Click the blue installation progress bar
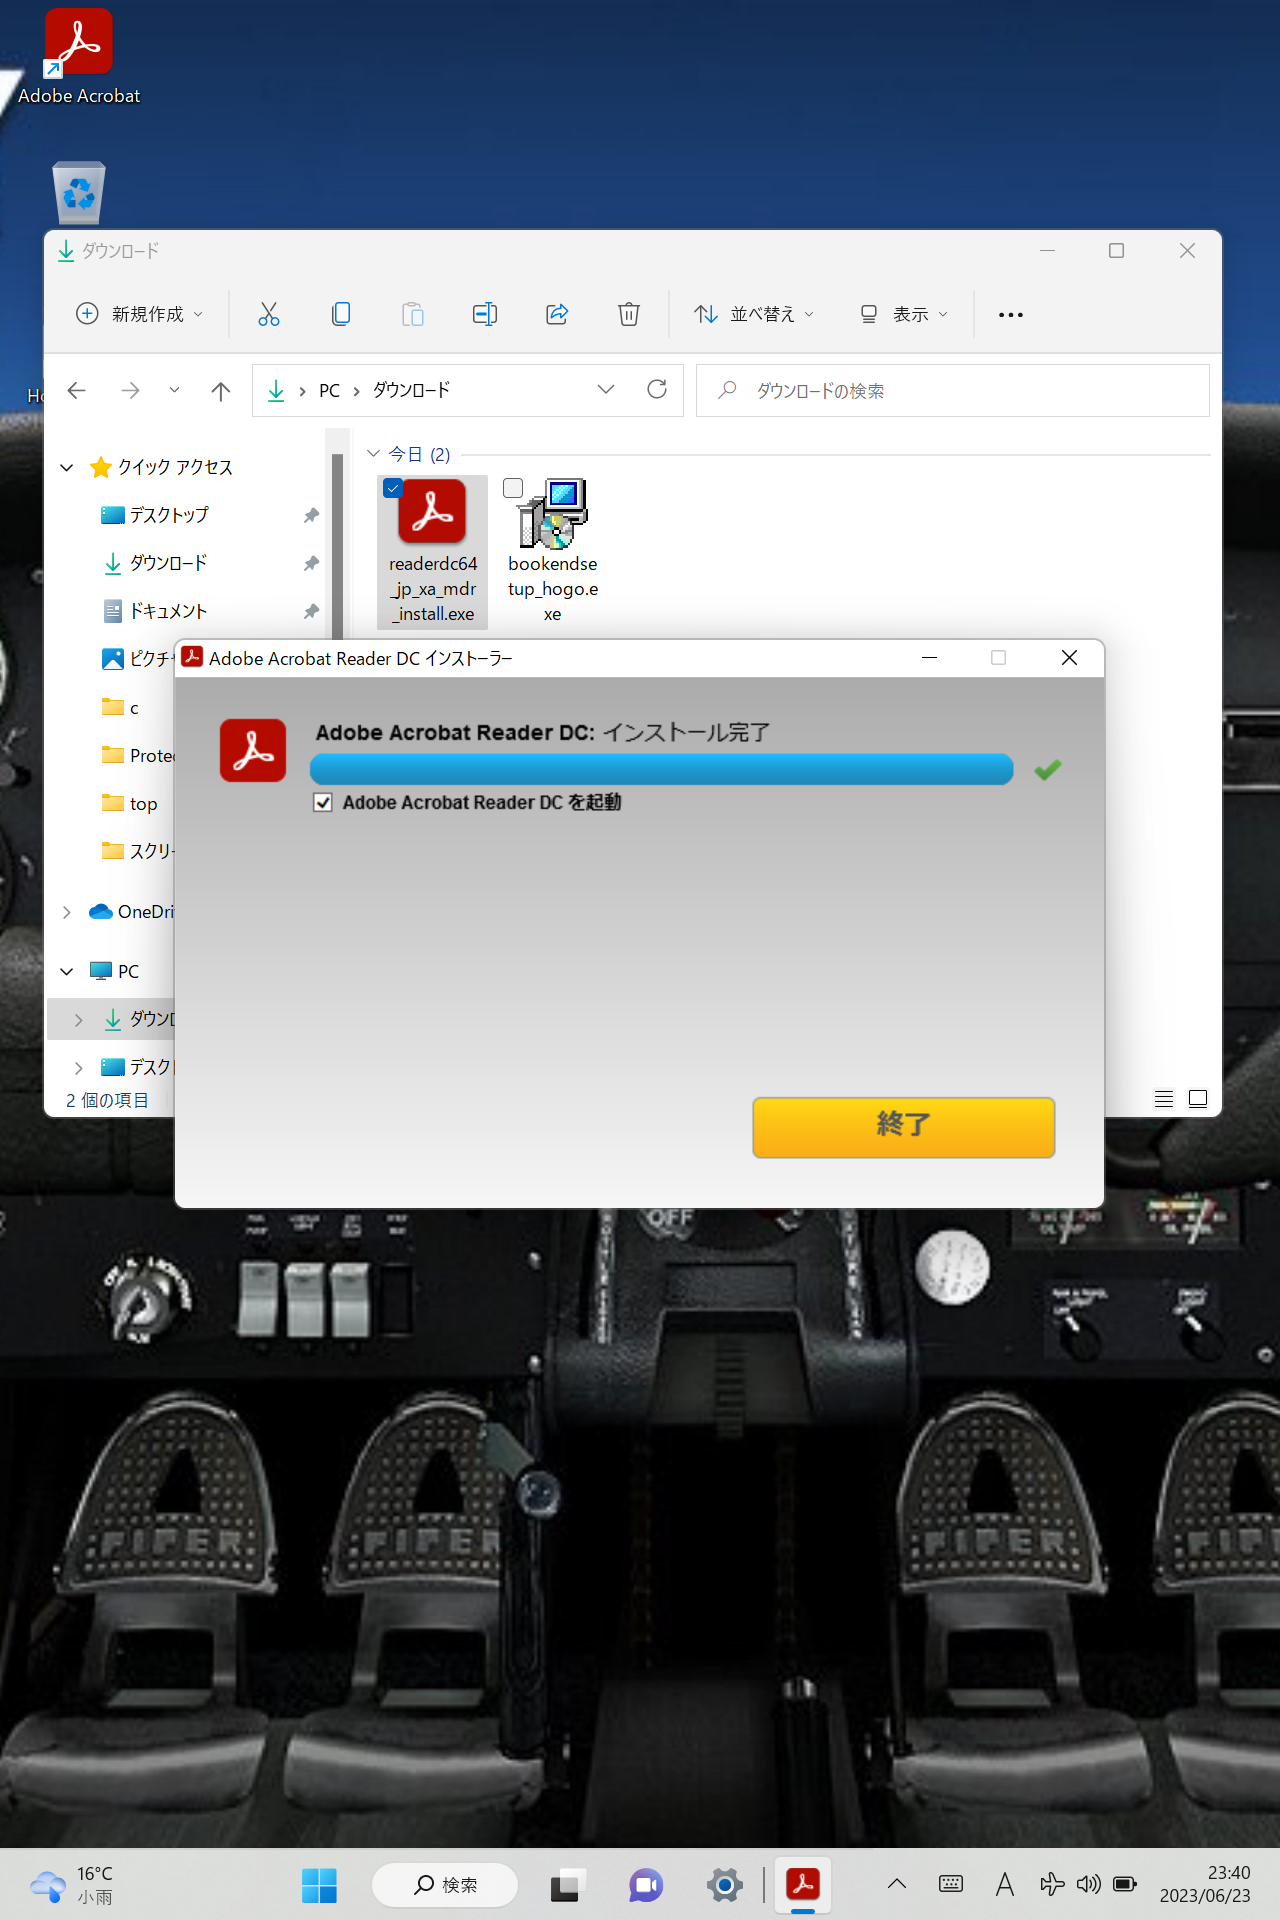This screenshot has height=1920, width=1280. pyautogui.click(x=662, y=769)
